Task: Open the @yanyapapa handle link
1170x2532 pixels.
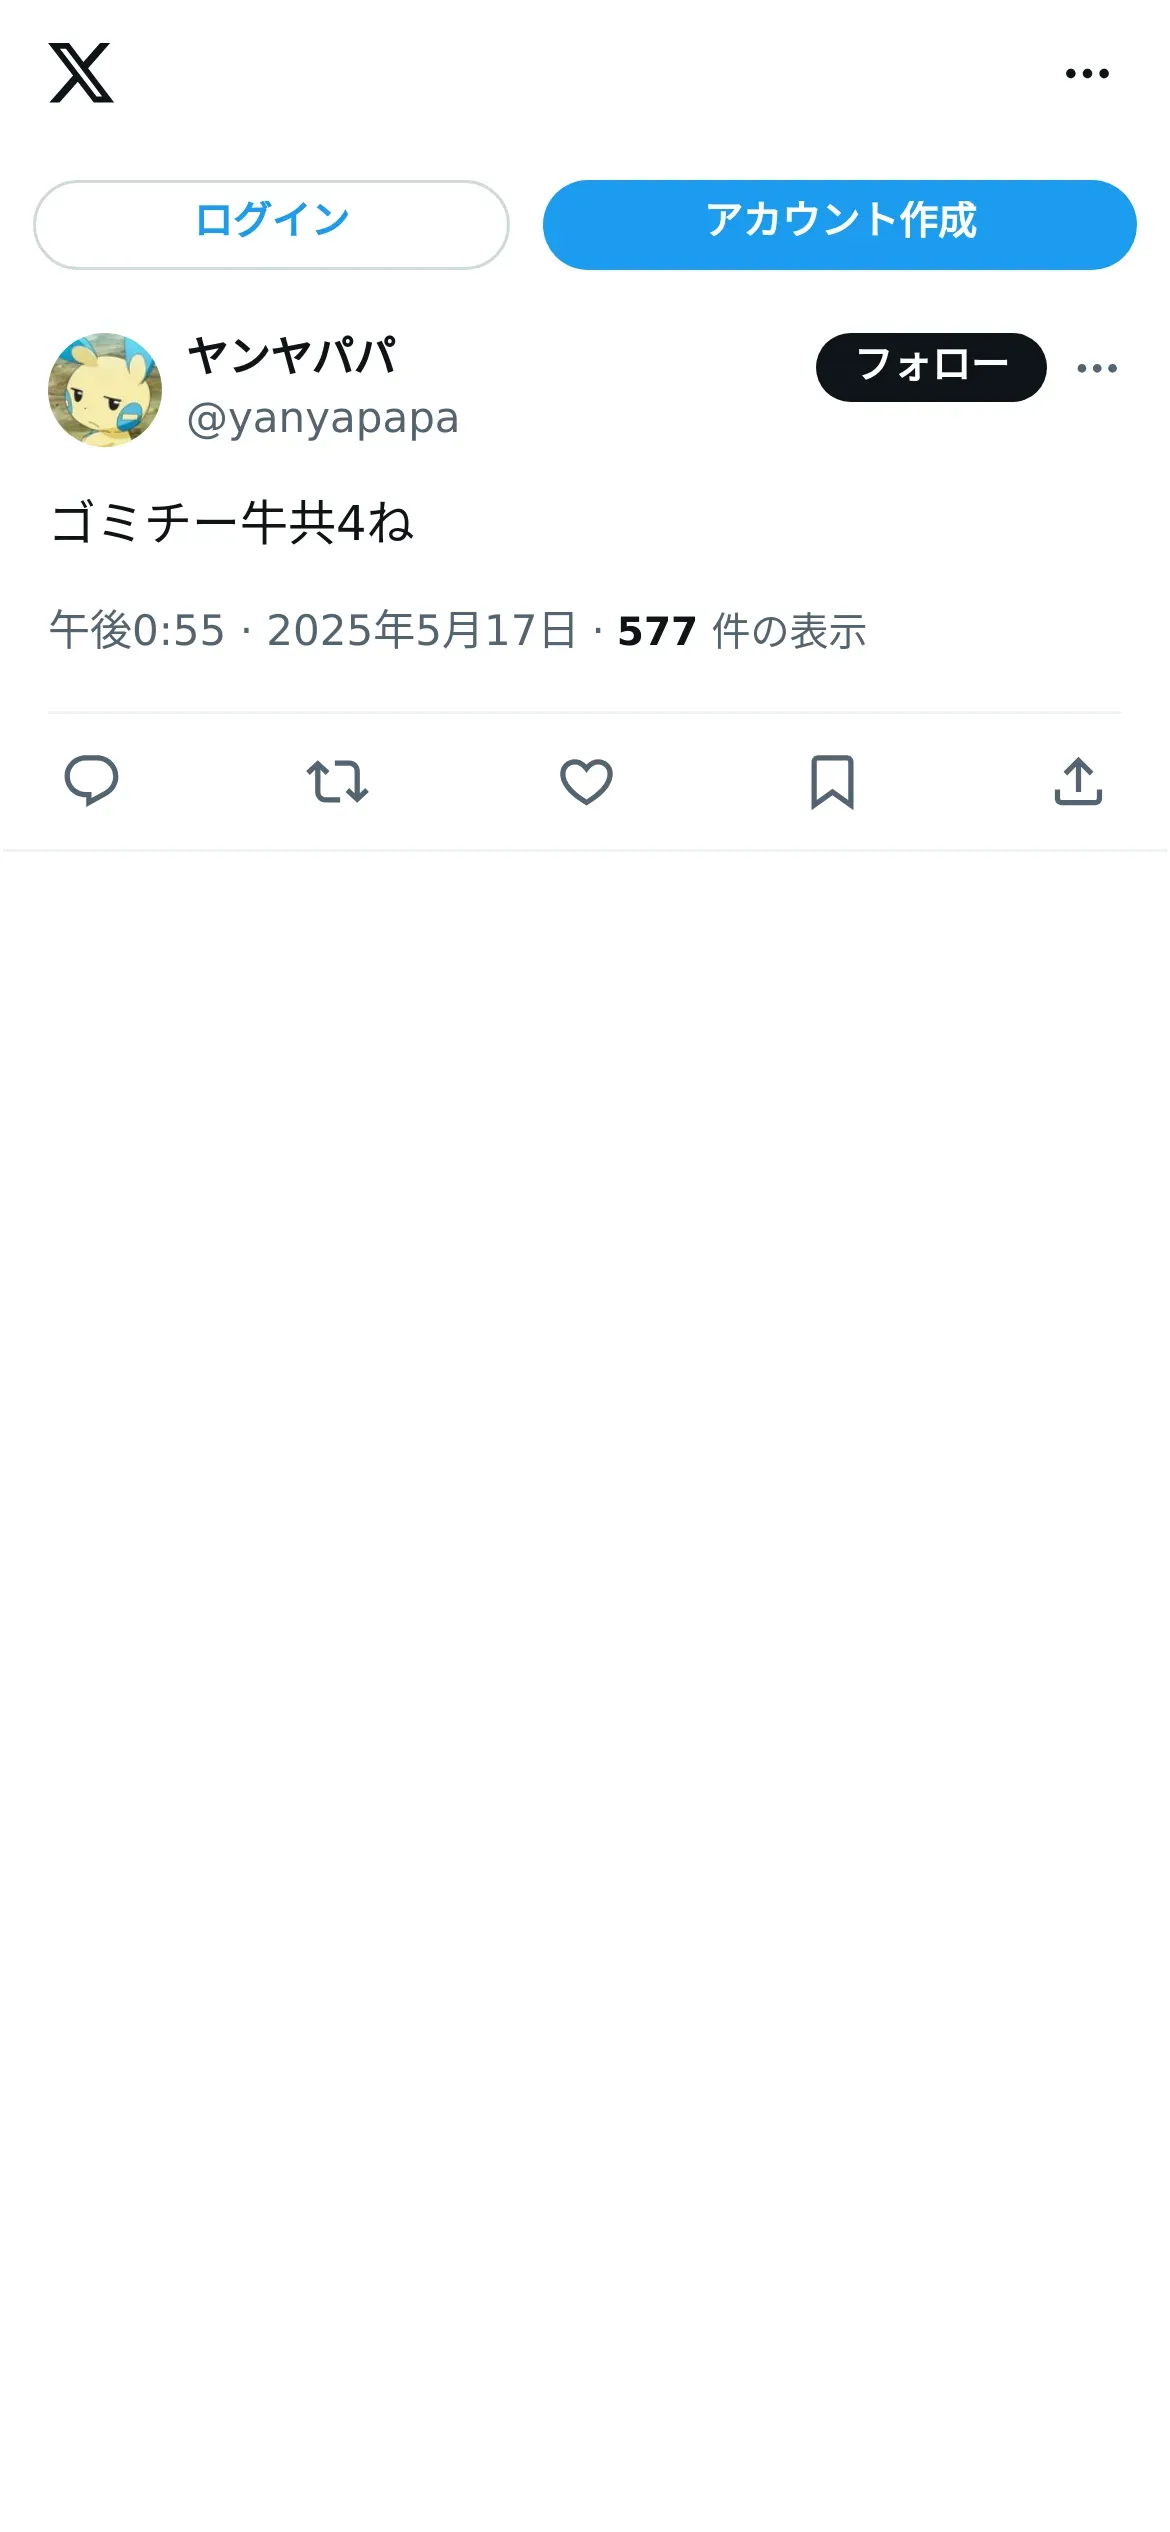Action: 323,418
